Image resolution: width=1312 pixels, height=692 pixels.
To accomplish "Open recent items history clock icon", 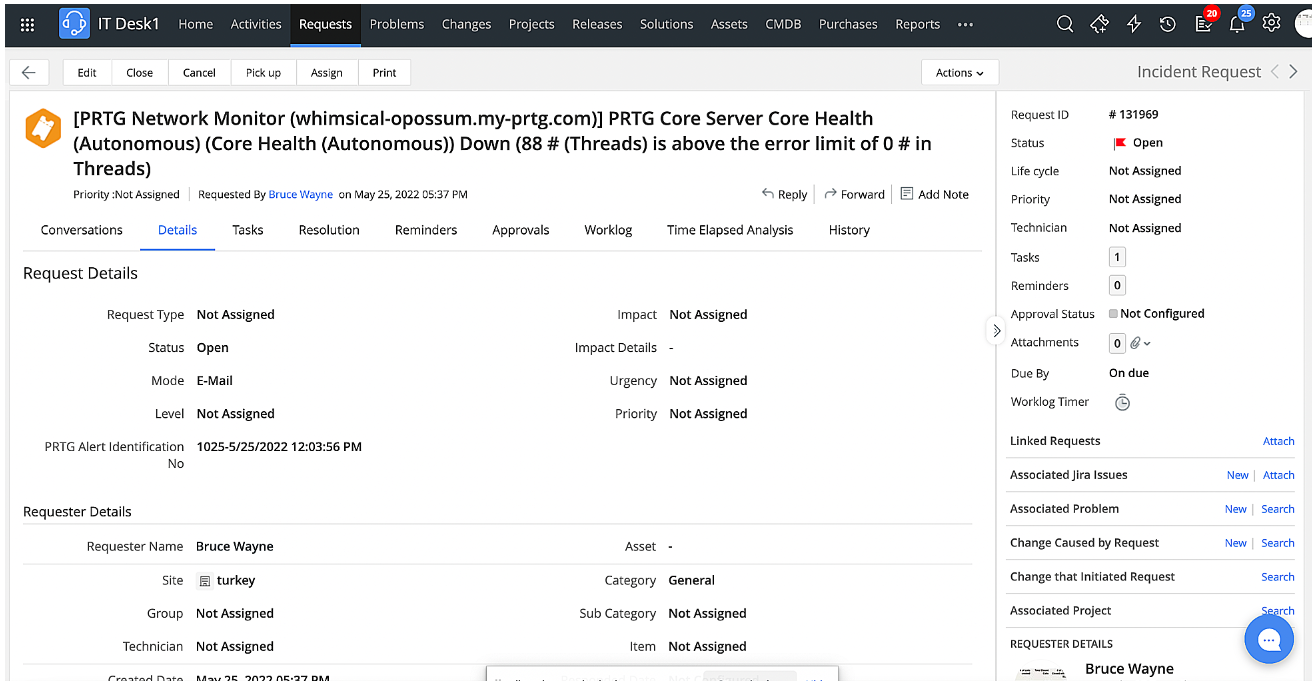I will 1168,24.
